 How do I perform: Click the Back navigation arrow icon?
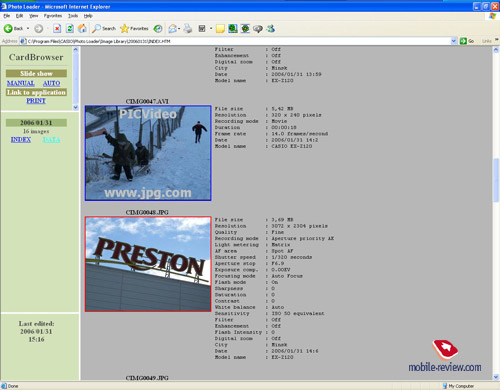[8, 29]
